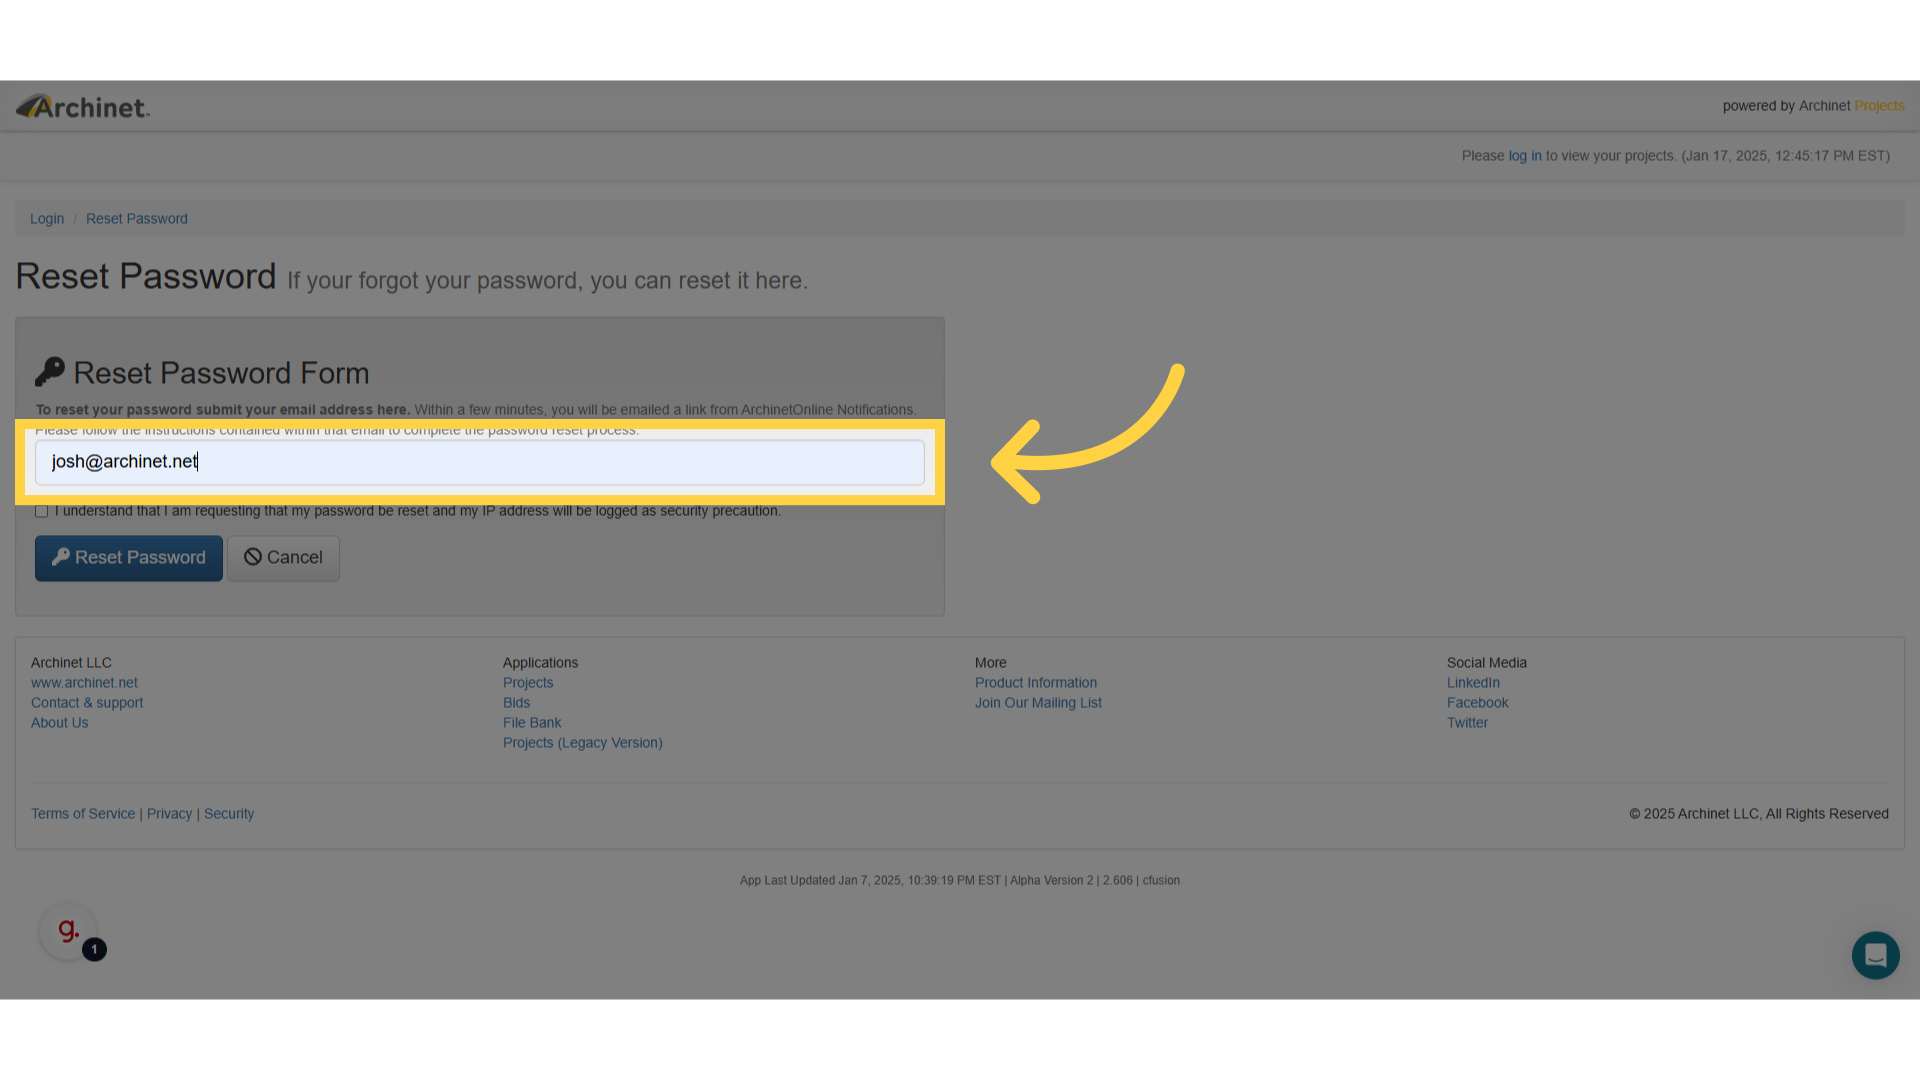Visit the www.archinet.net footer link
1920x1080 pixels.
click(x=84, y=682)
